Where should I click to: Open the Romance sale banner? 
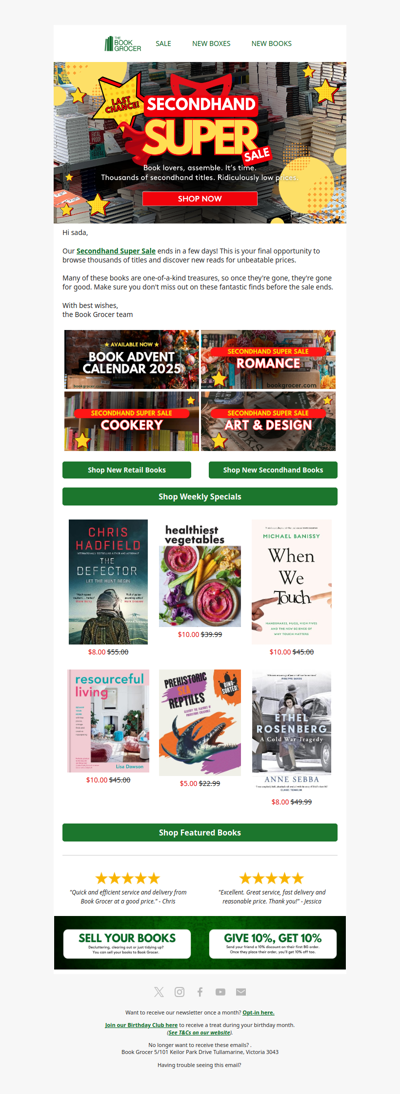click(x=268, y=359)
